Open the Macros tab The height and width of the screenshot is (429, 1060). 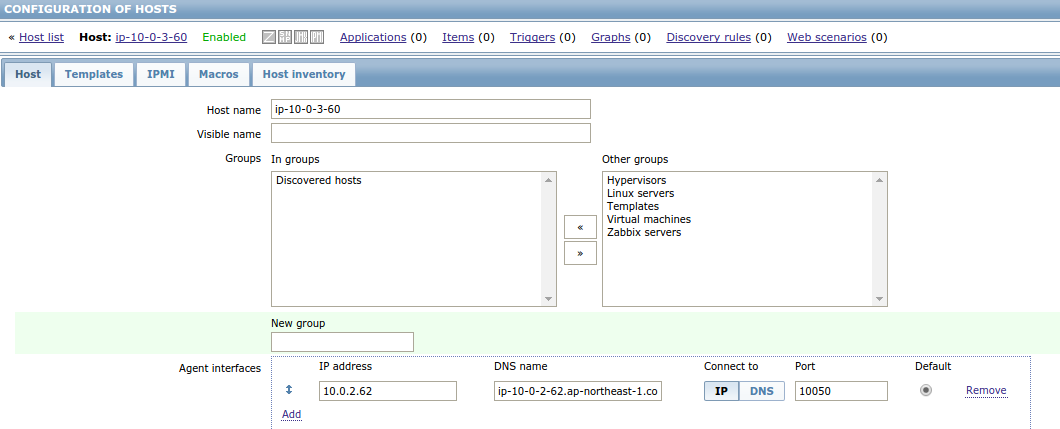coord(218,74)
